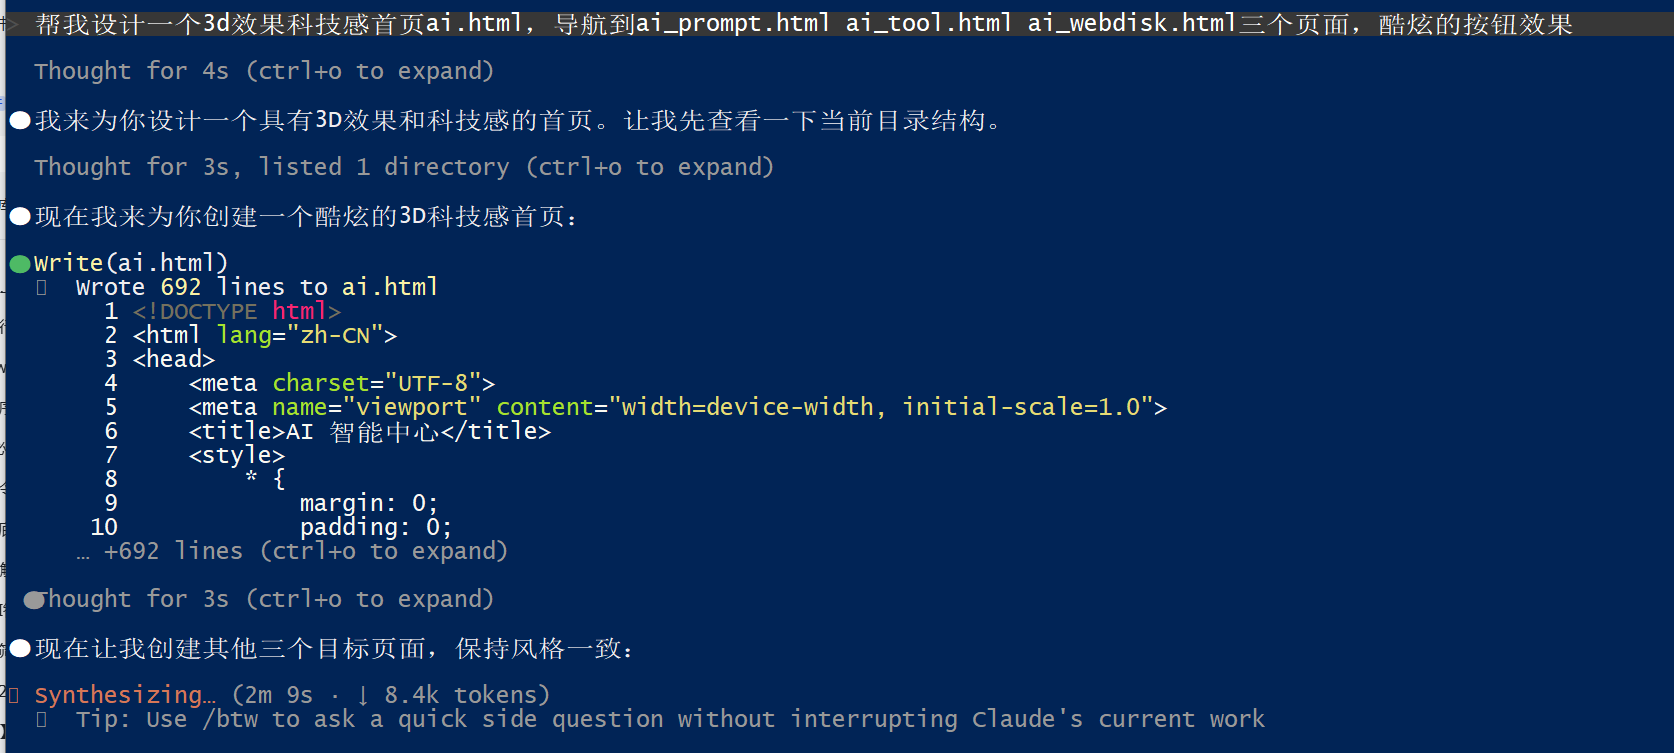The height and width of the screenshot is (753, 1674).
Task: Expand Thought for 3s, listed 1 directory
Action: (404, 167)
